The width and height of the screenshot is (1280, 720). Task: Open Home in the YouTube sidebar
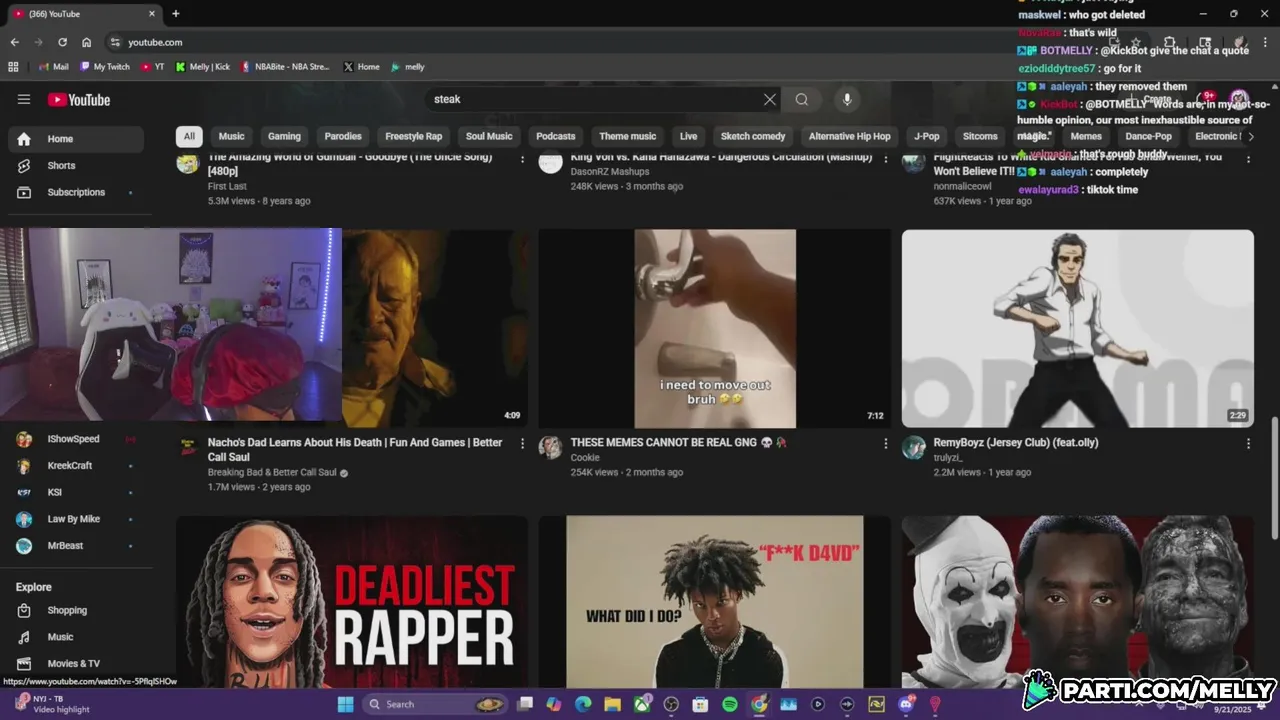76,139
